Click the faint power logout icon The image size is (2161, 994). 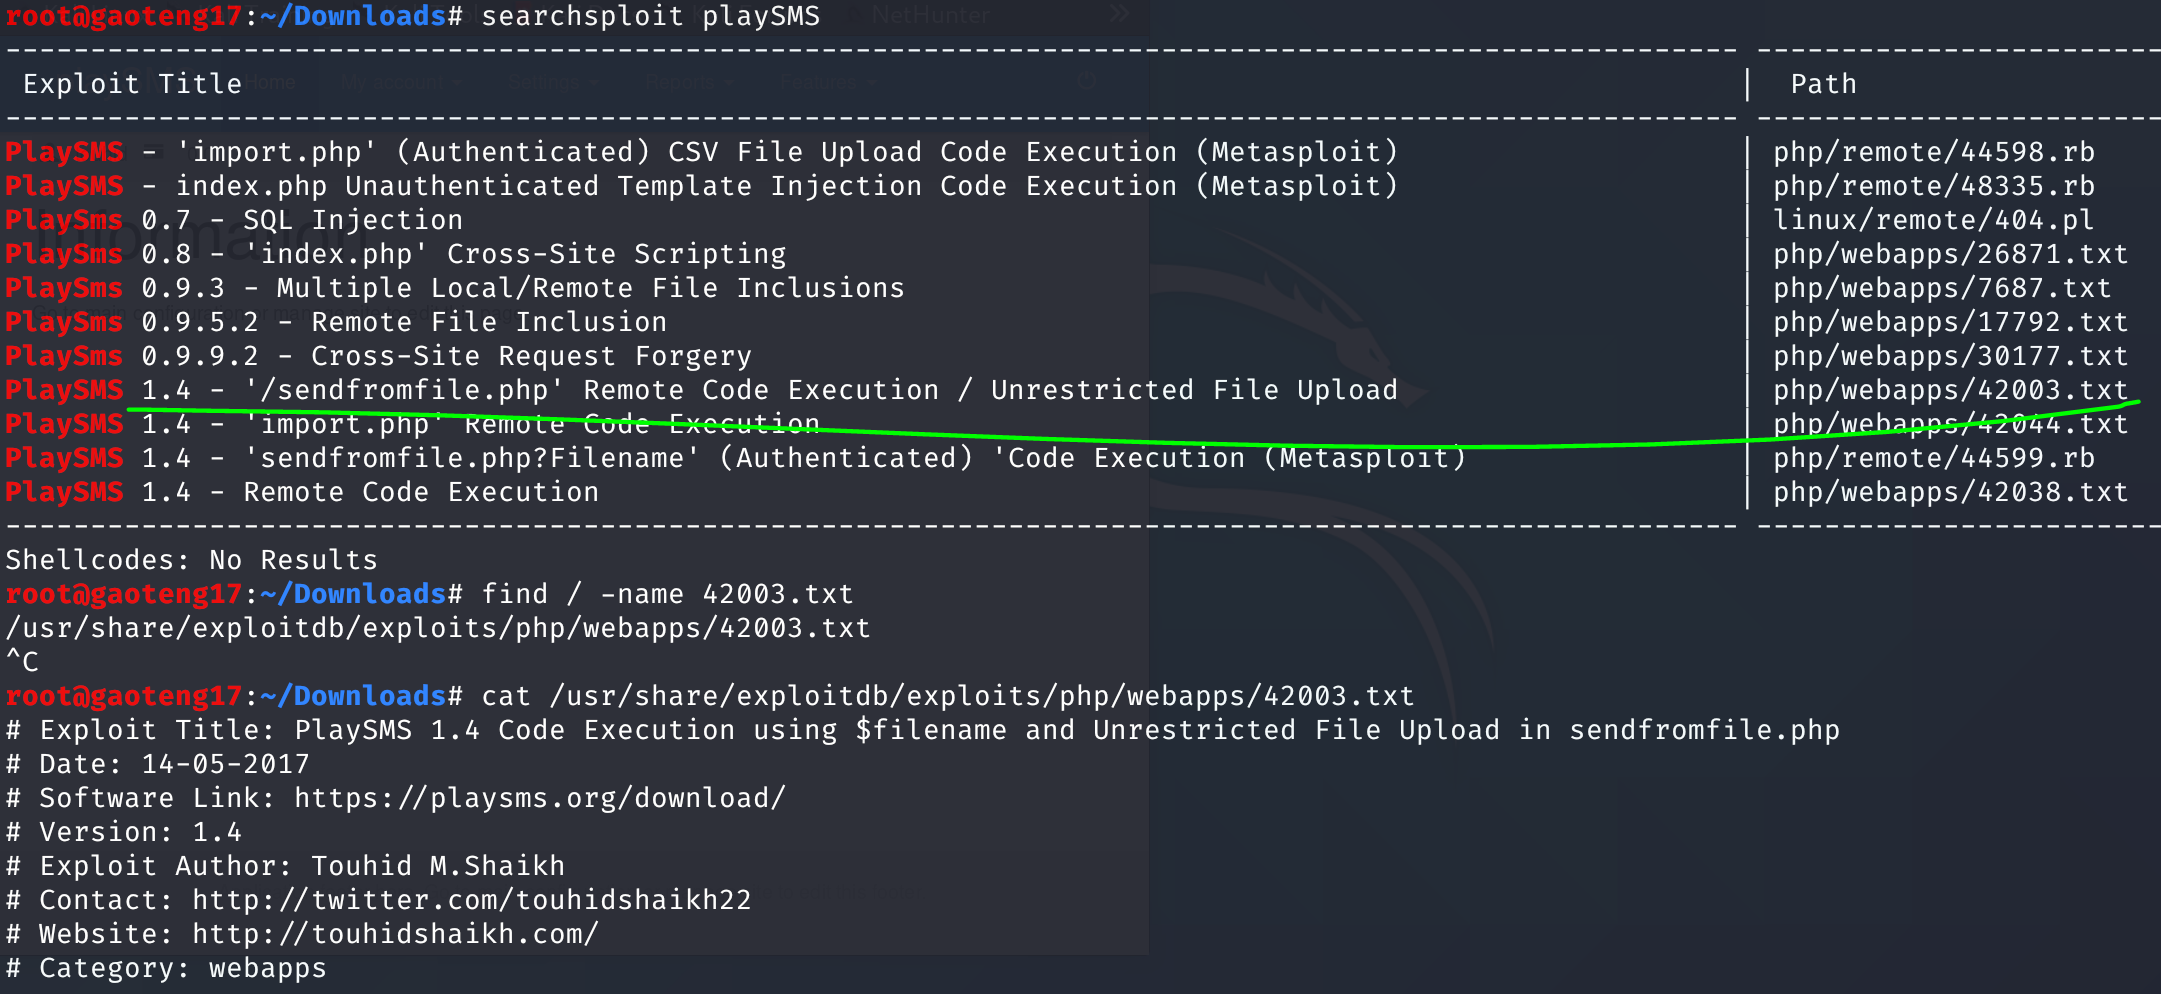1087,82
